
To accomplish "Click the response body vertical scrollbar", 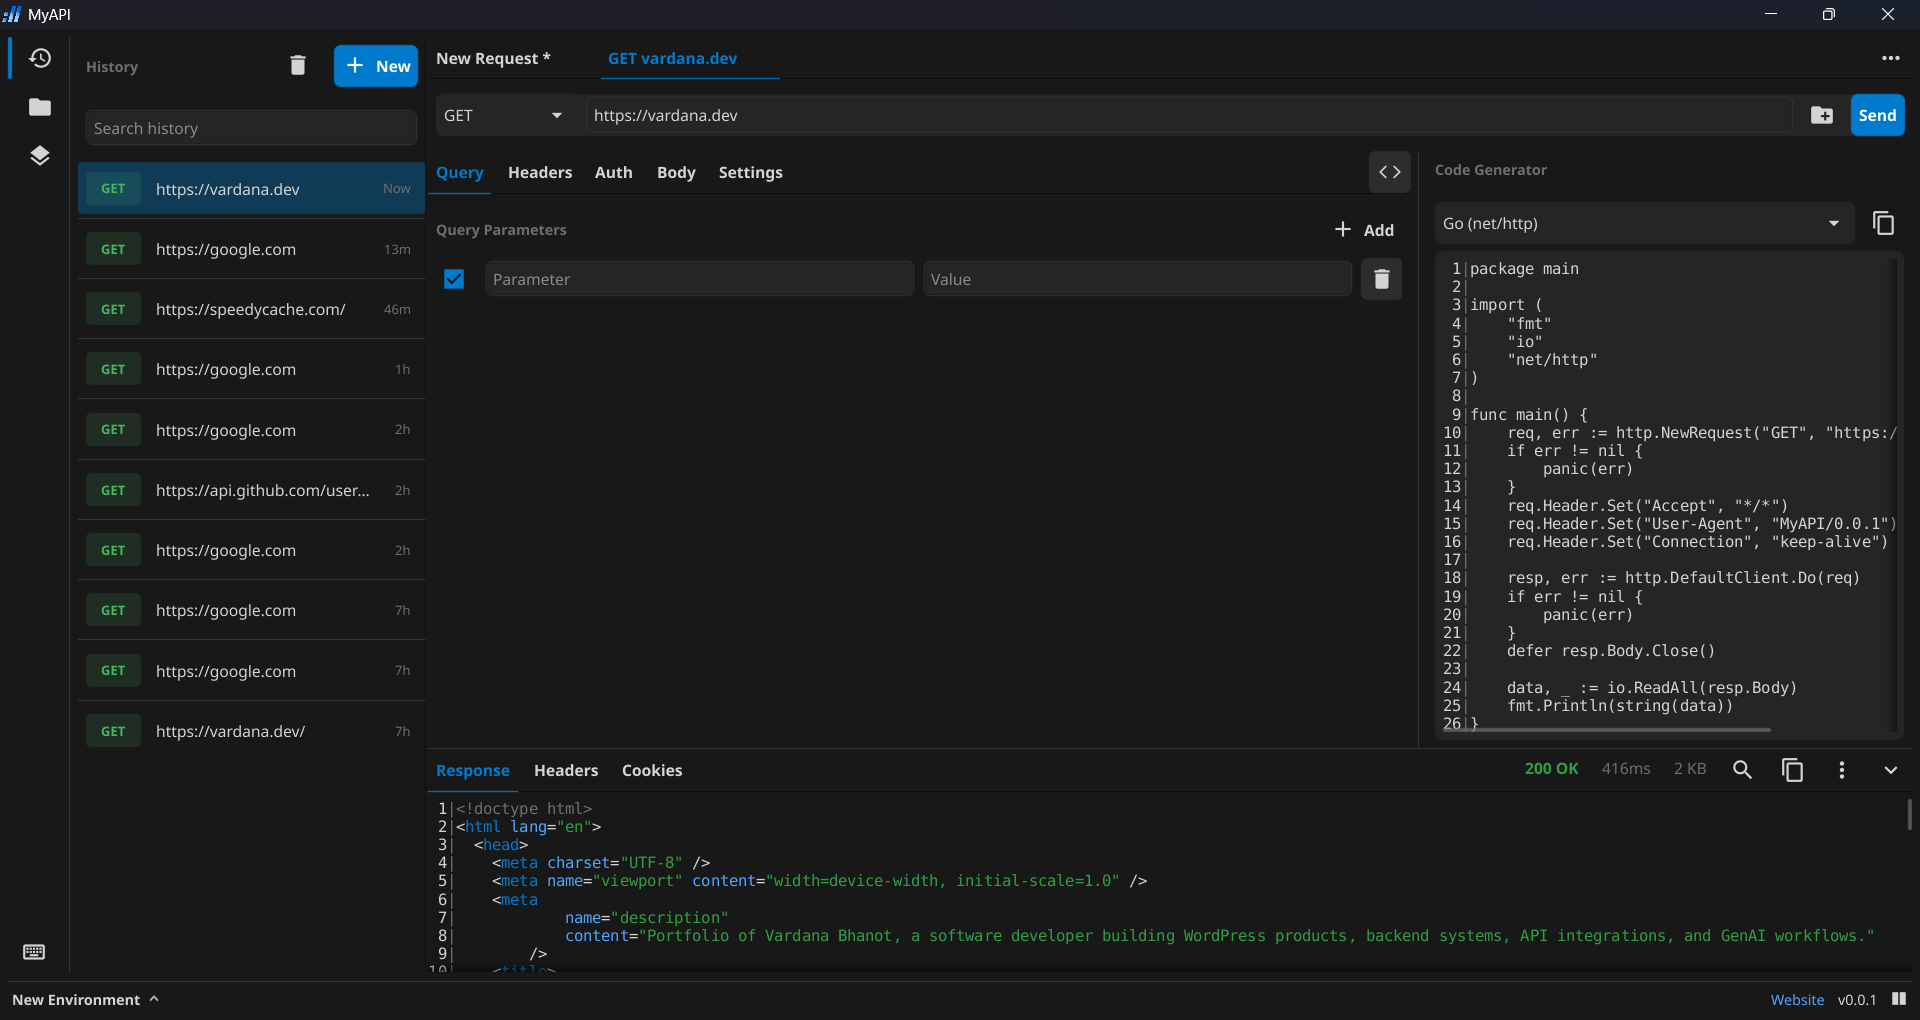I will (1909, 814).
